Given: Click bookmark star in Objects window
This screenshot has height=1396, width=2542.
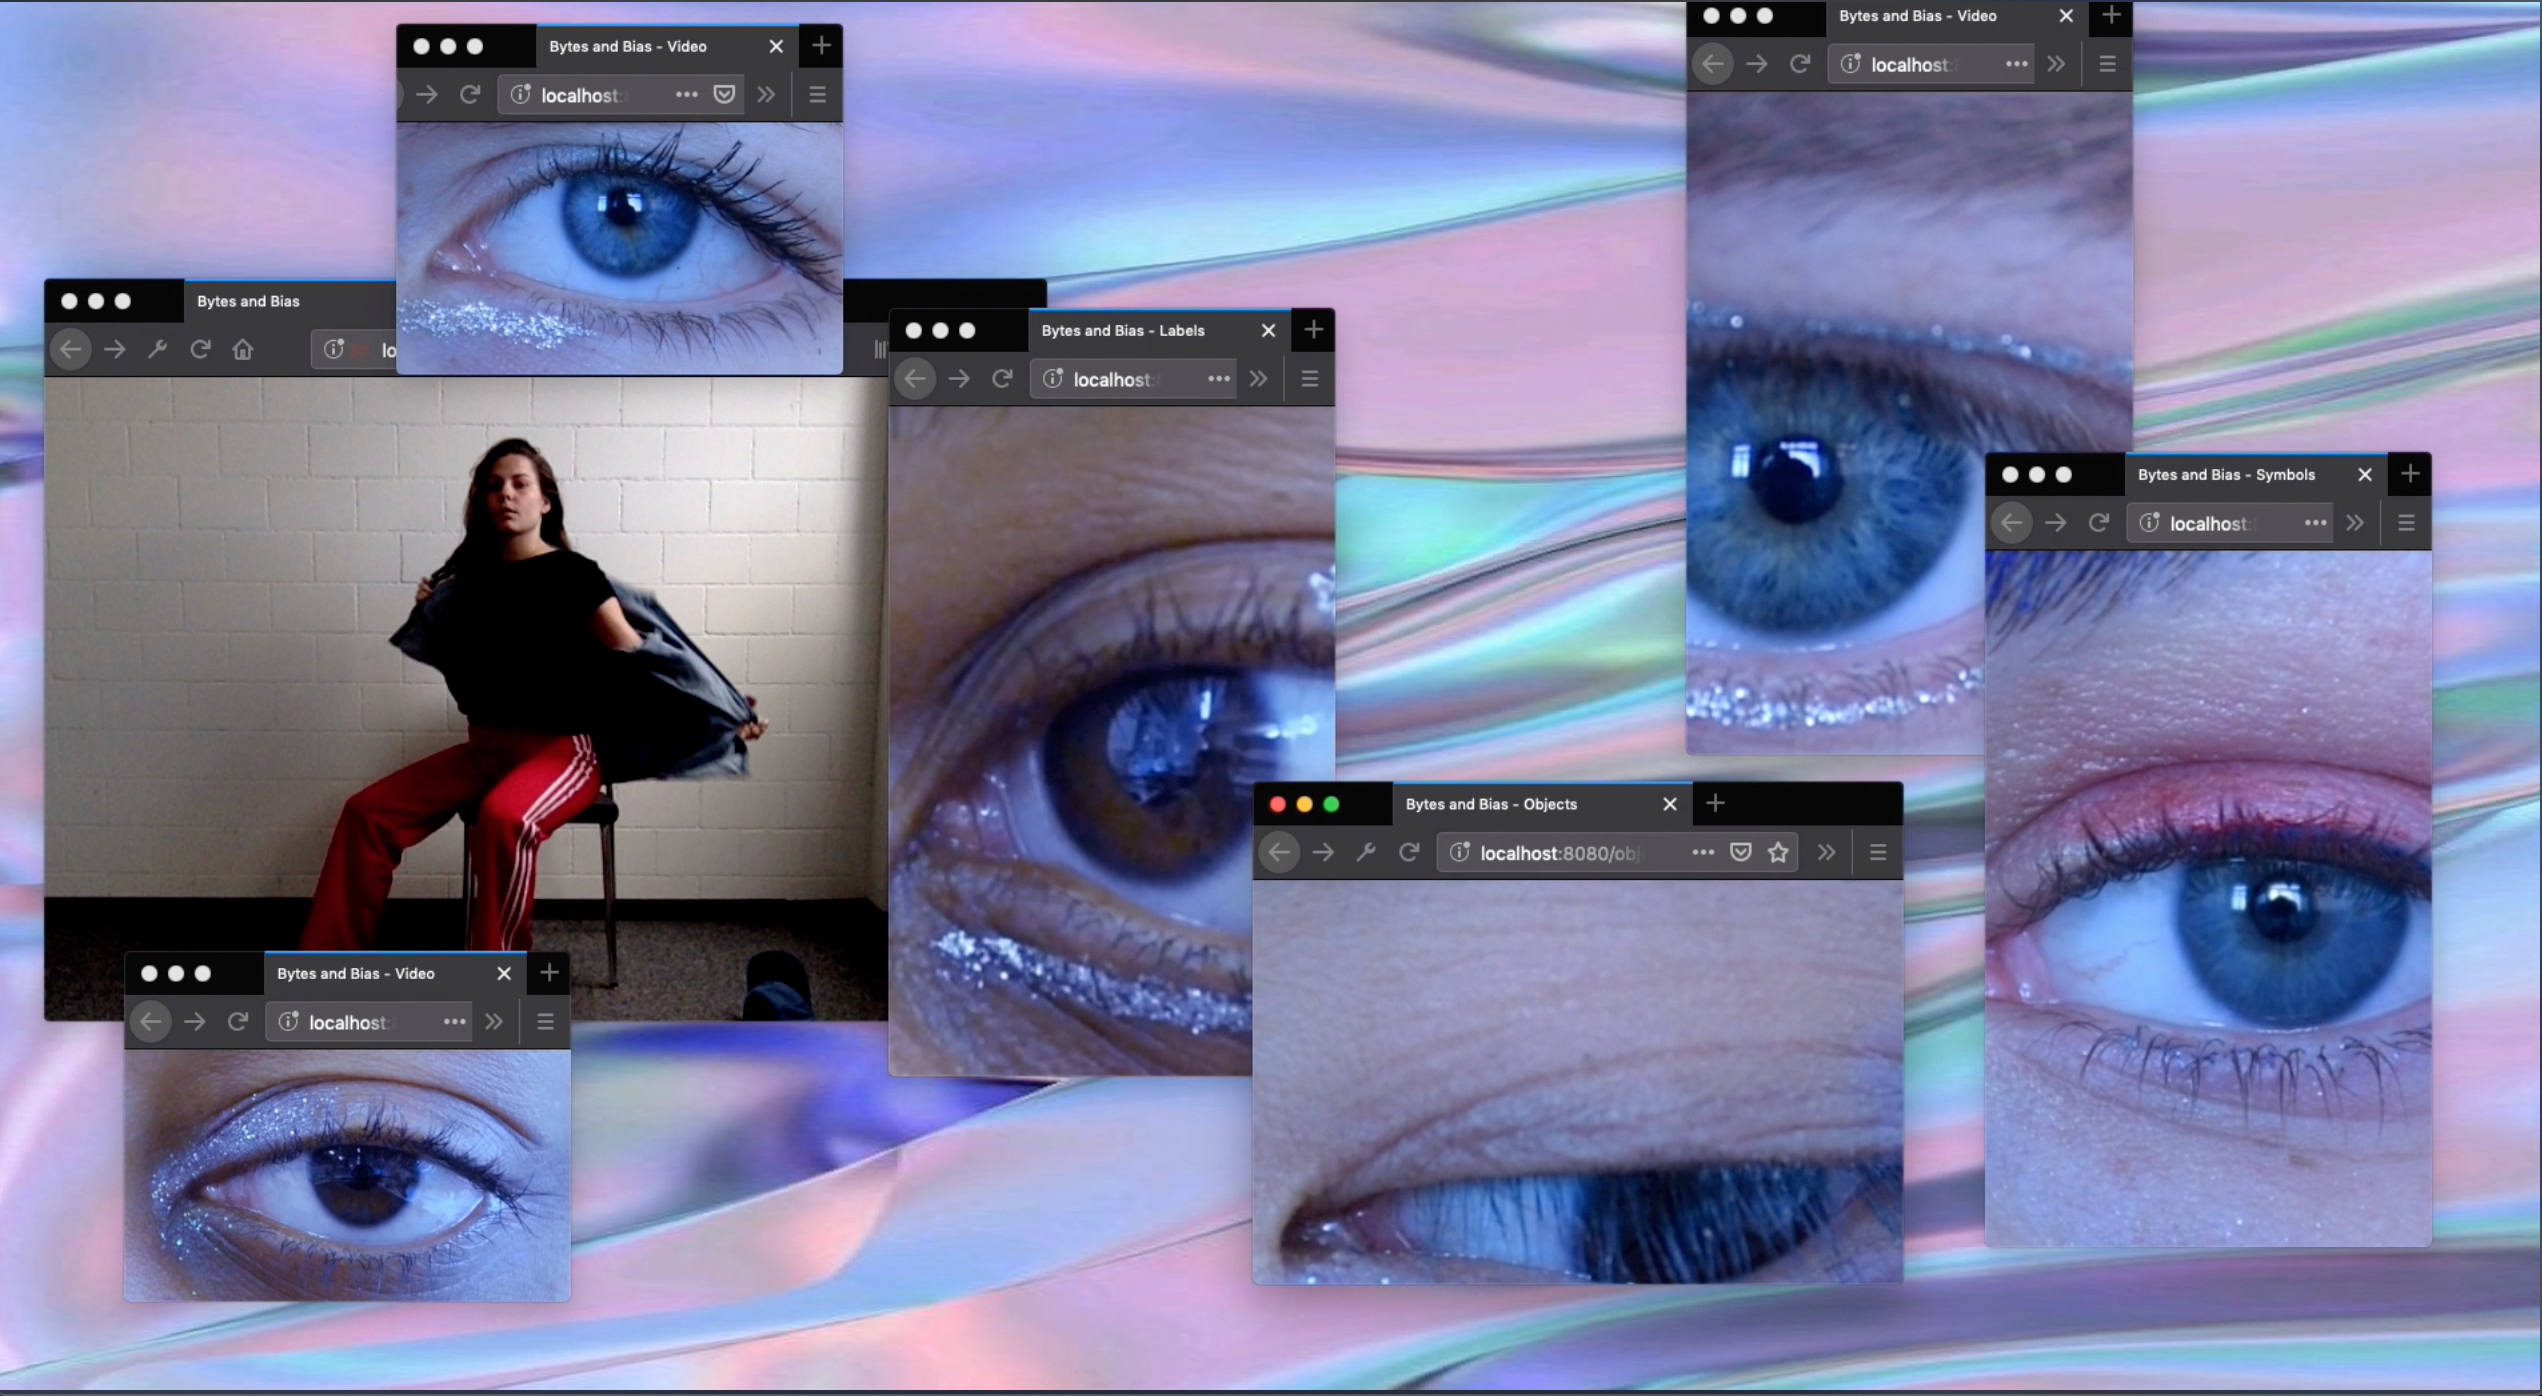Looking at the screenshot, I should (1778, 852).
